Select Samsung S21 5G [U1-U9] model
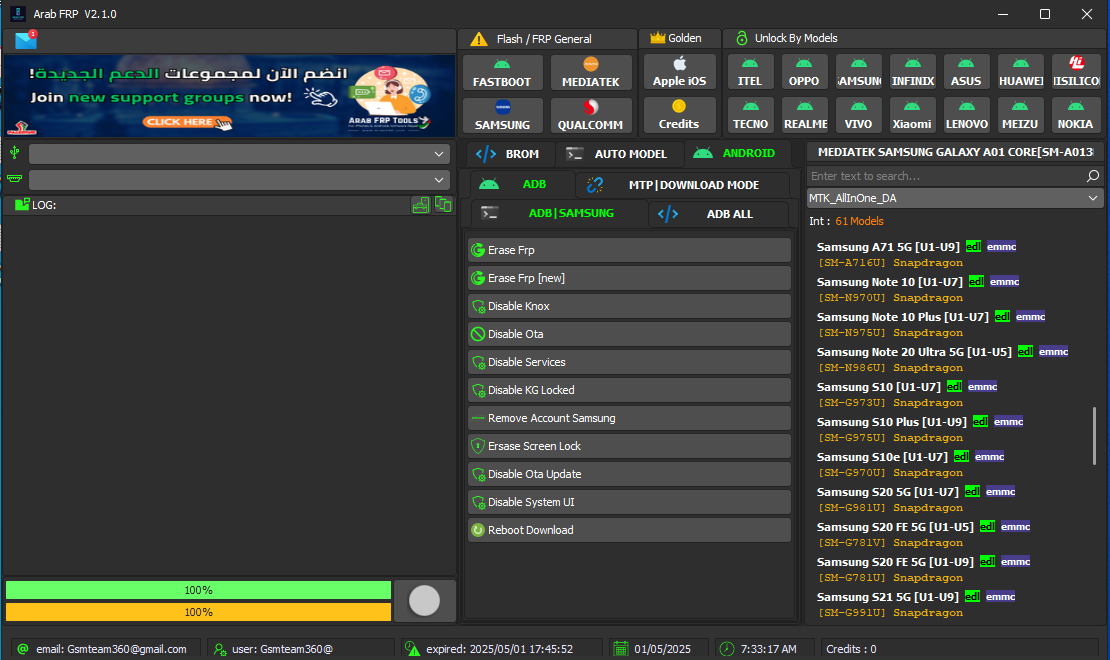Screen dimensions: 1110x660 [916, 604]
